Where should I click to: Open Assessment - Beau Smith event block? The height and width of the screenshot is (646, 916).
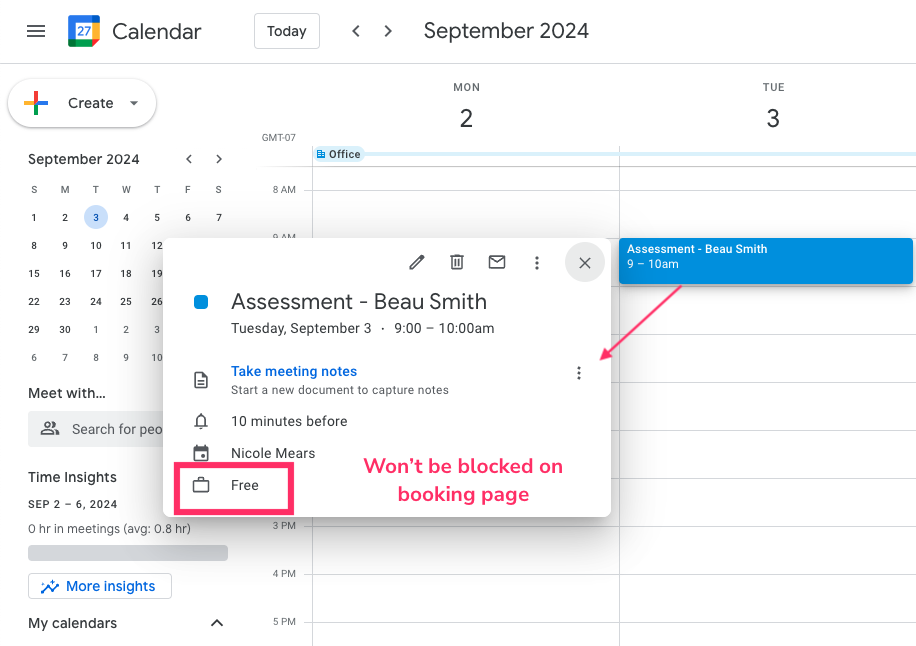pyautogui.click(x=766, y=261)
